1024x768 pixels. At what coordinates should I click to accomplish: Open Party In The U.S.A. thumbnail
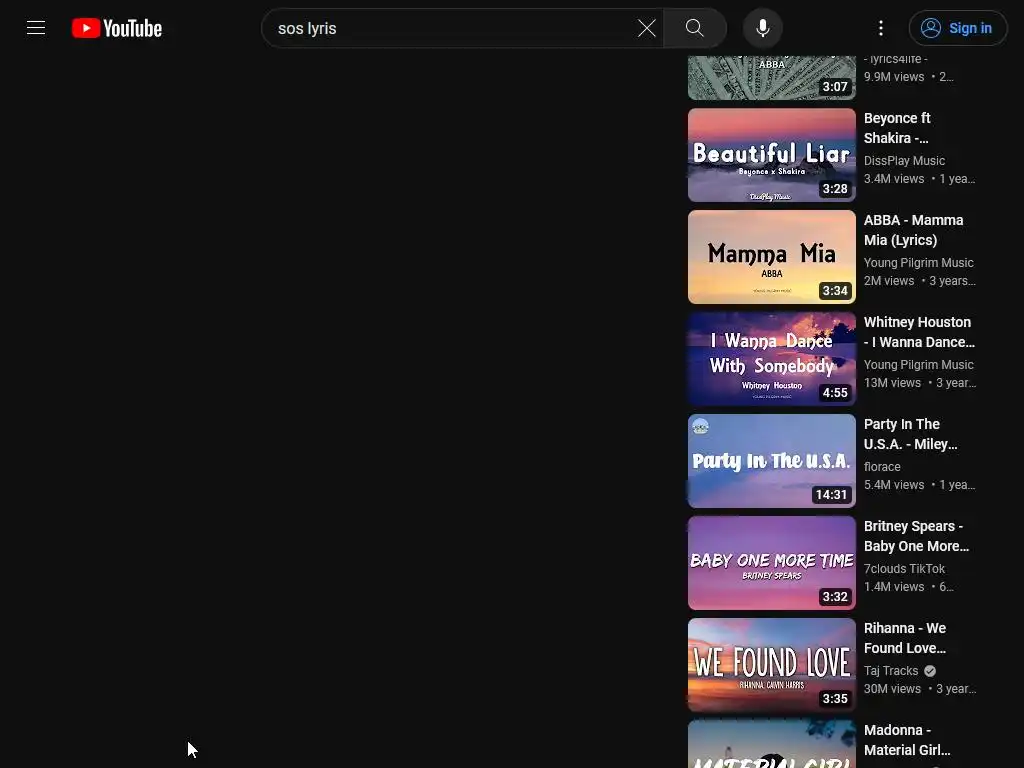(x=772, y=460)
